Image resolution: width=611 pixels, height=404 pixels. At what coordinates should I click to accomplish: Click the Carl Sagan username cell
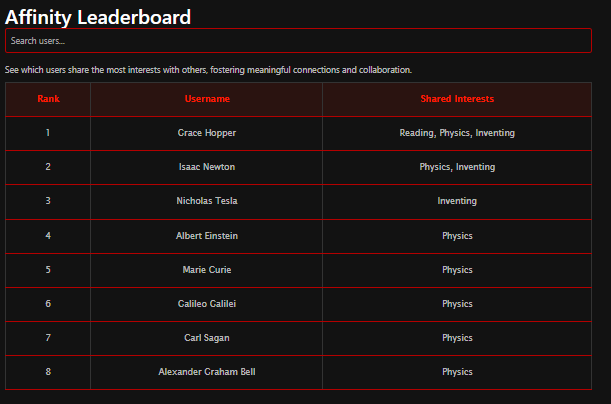[207, 338]
